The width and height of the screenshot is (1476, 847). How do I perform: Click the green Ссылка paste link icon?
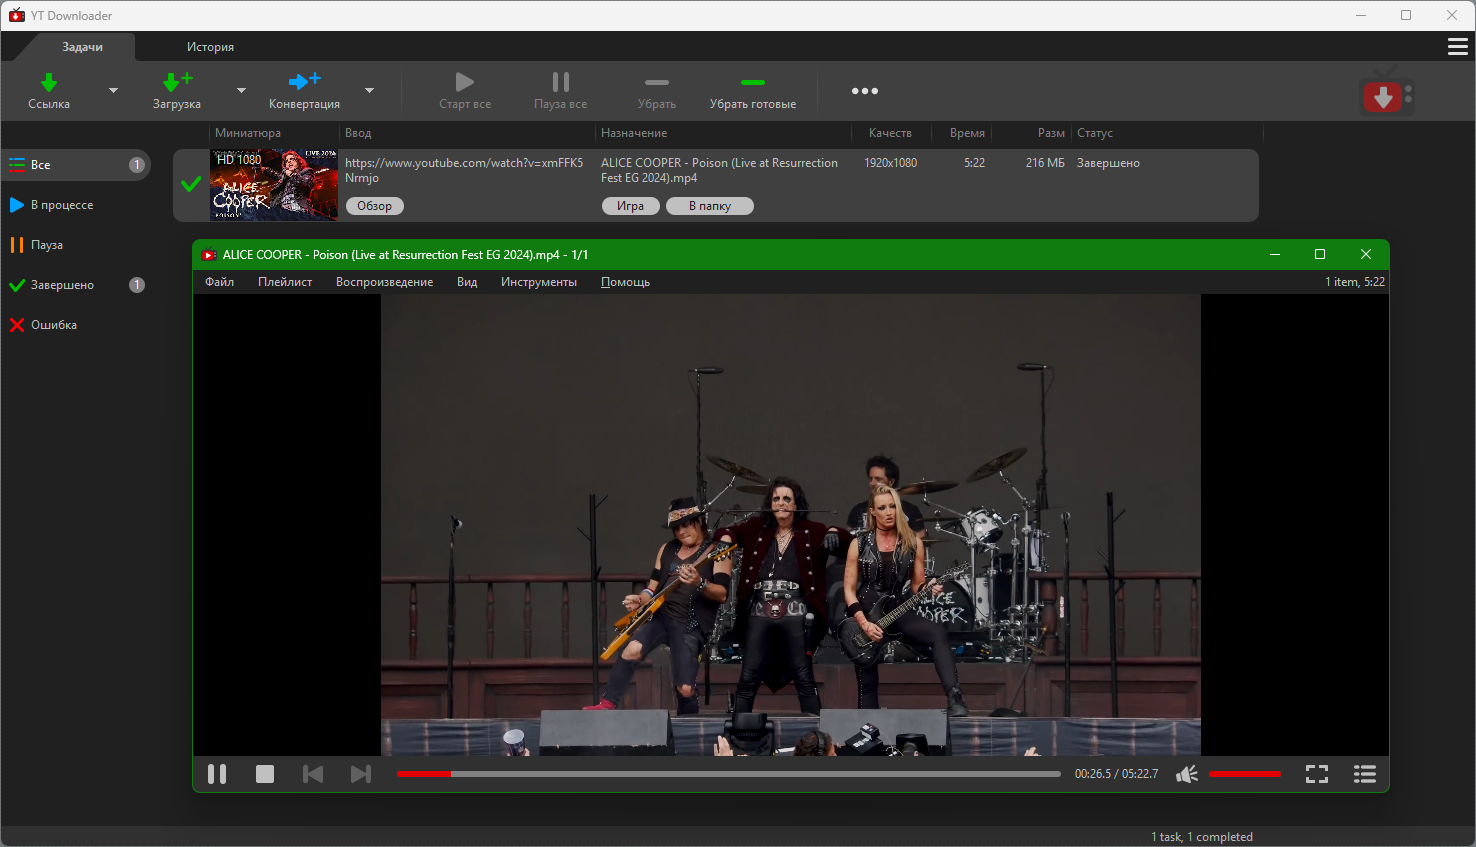49,82
